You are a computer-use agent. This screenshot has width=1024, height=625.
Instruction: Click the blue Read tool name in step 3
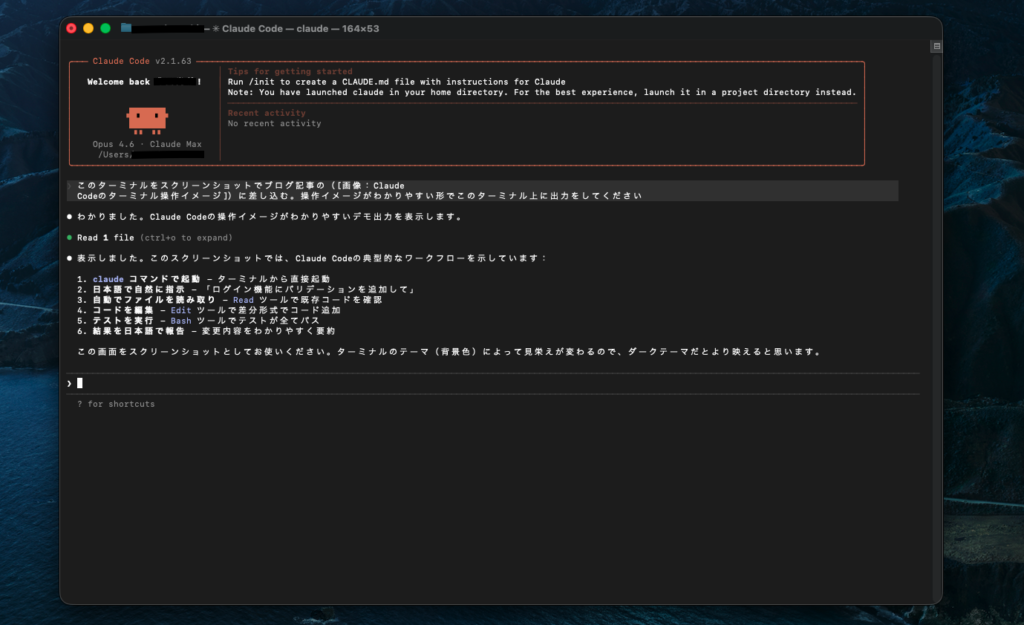click(x=243, y=300)
